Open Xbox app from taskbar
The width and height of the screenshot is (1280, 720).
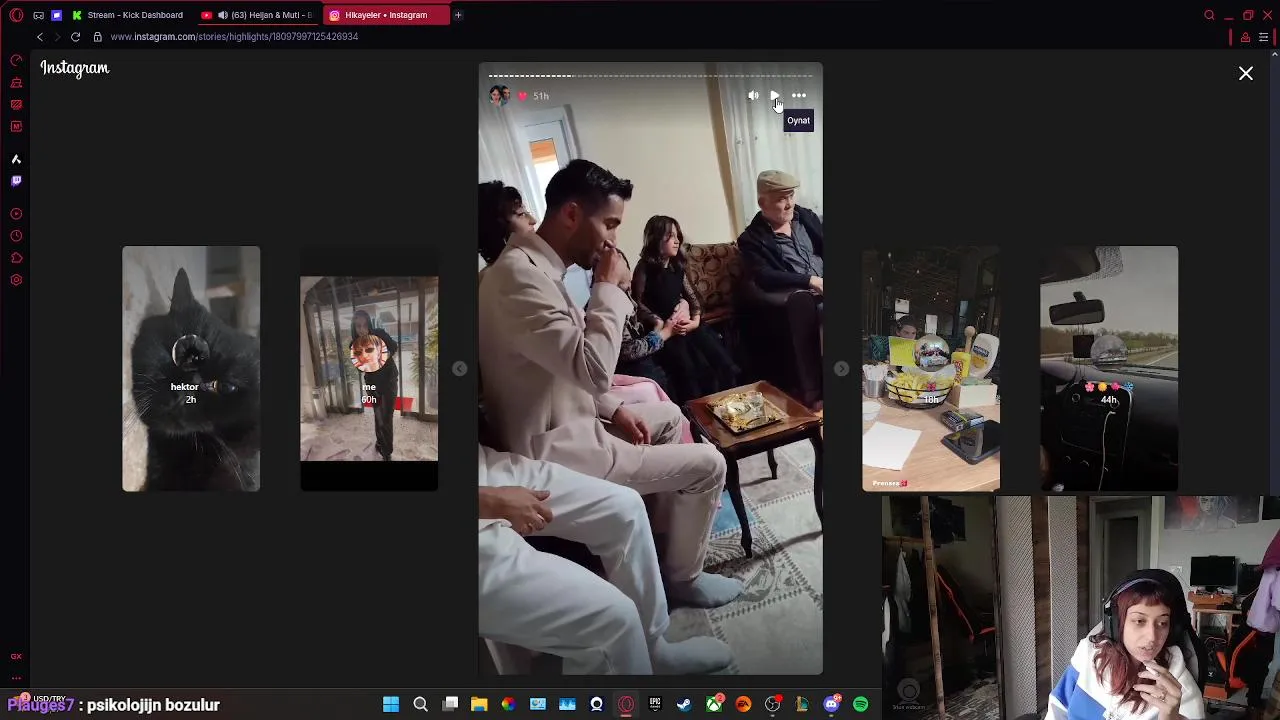(714, 704)
